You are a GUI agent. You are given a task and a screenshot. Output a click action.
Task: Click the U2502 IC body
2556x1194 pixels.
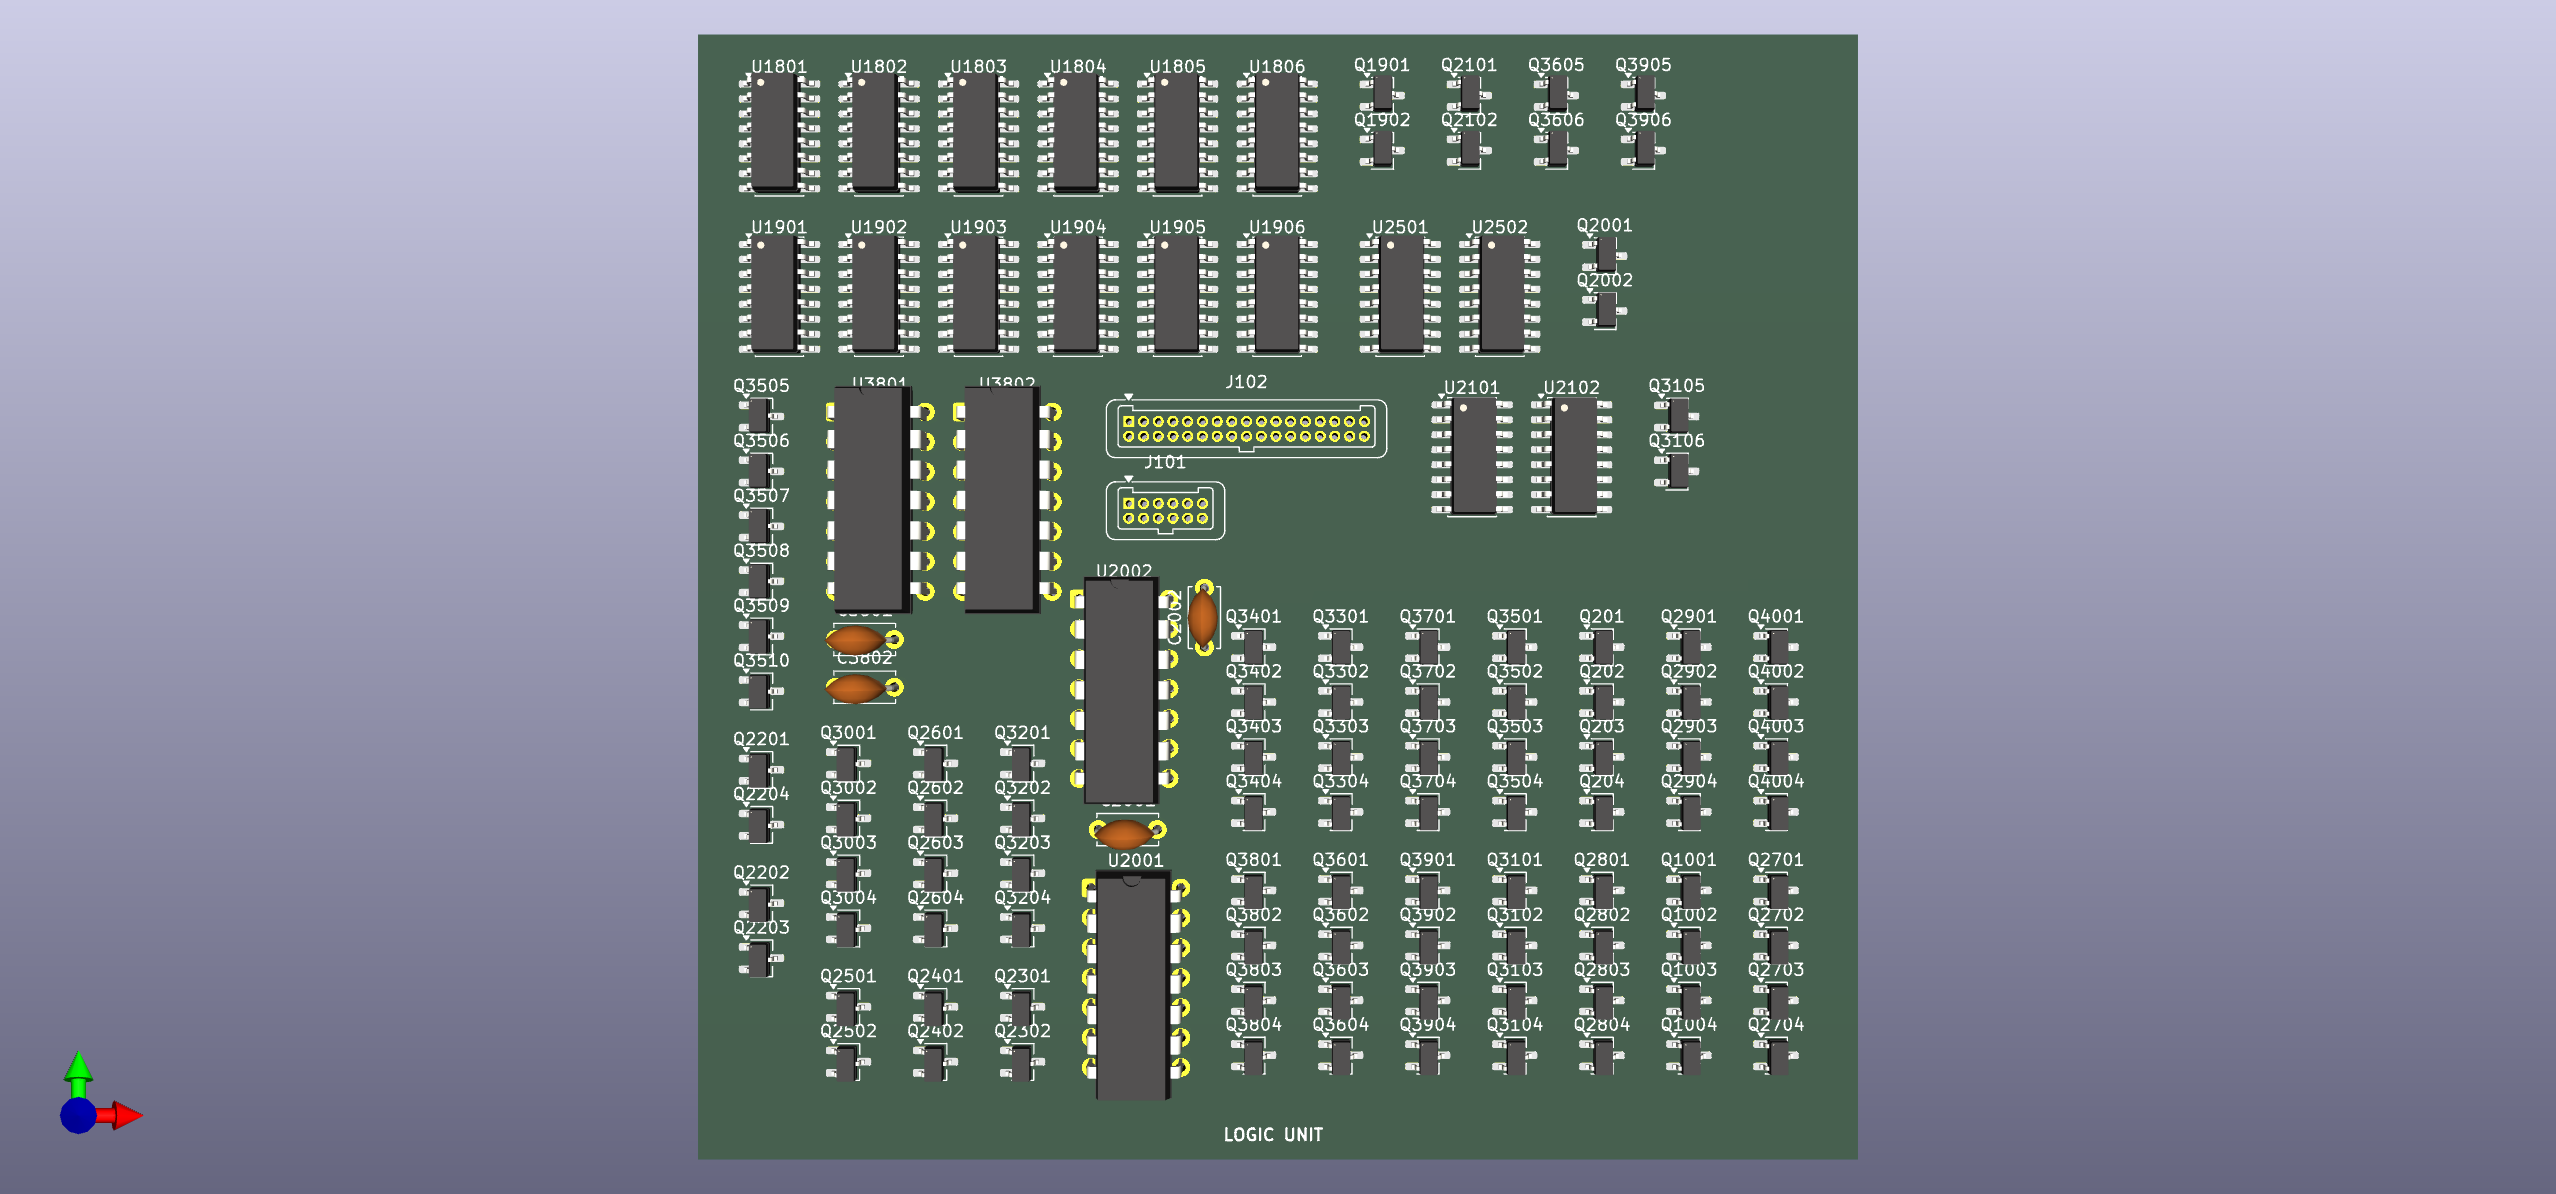point(1500,295)
